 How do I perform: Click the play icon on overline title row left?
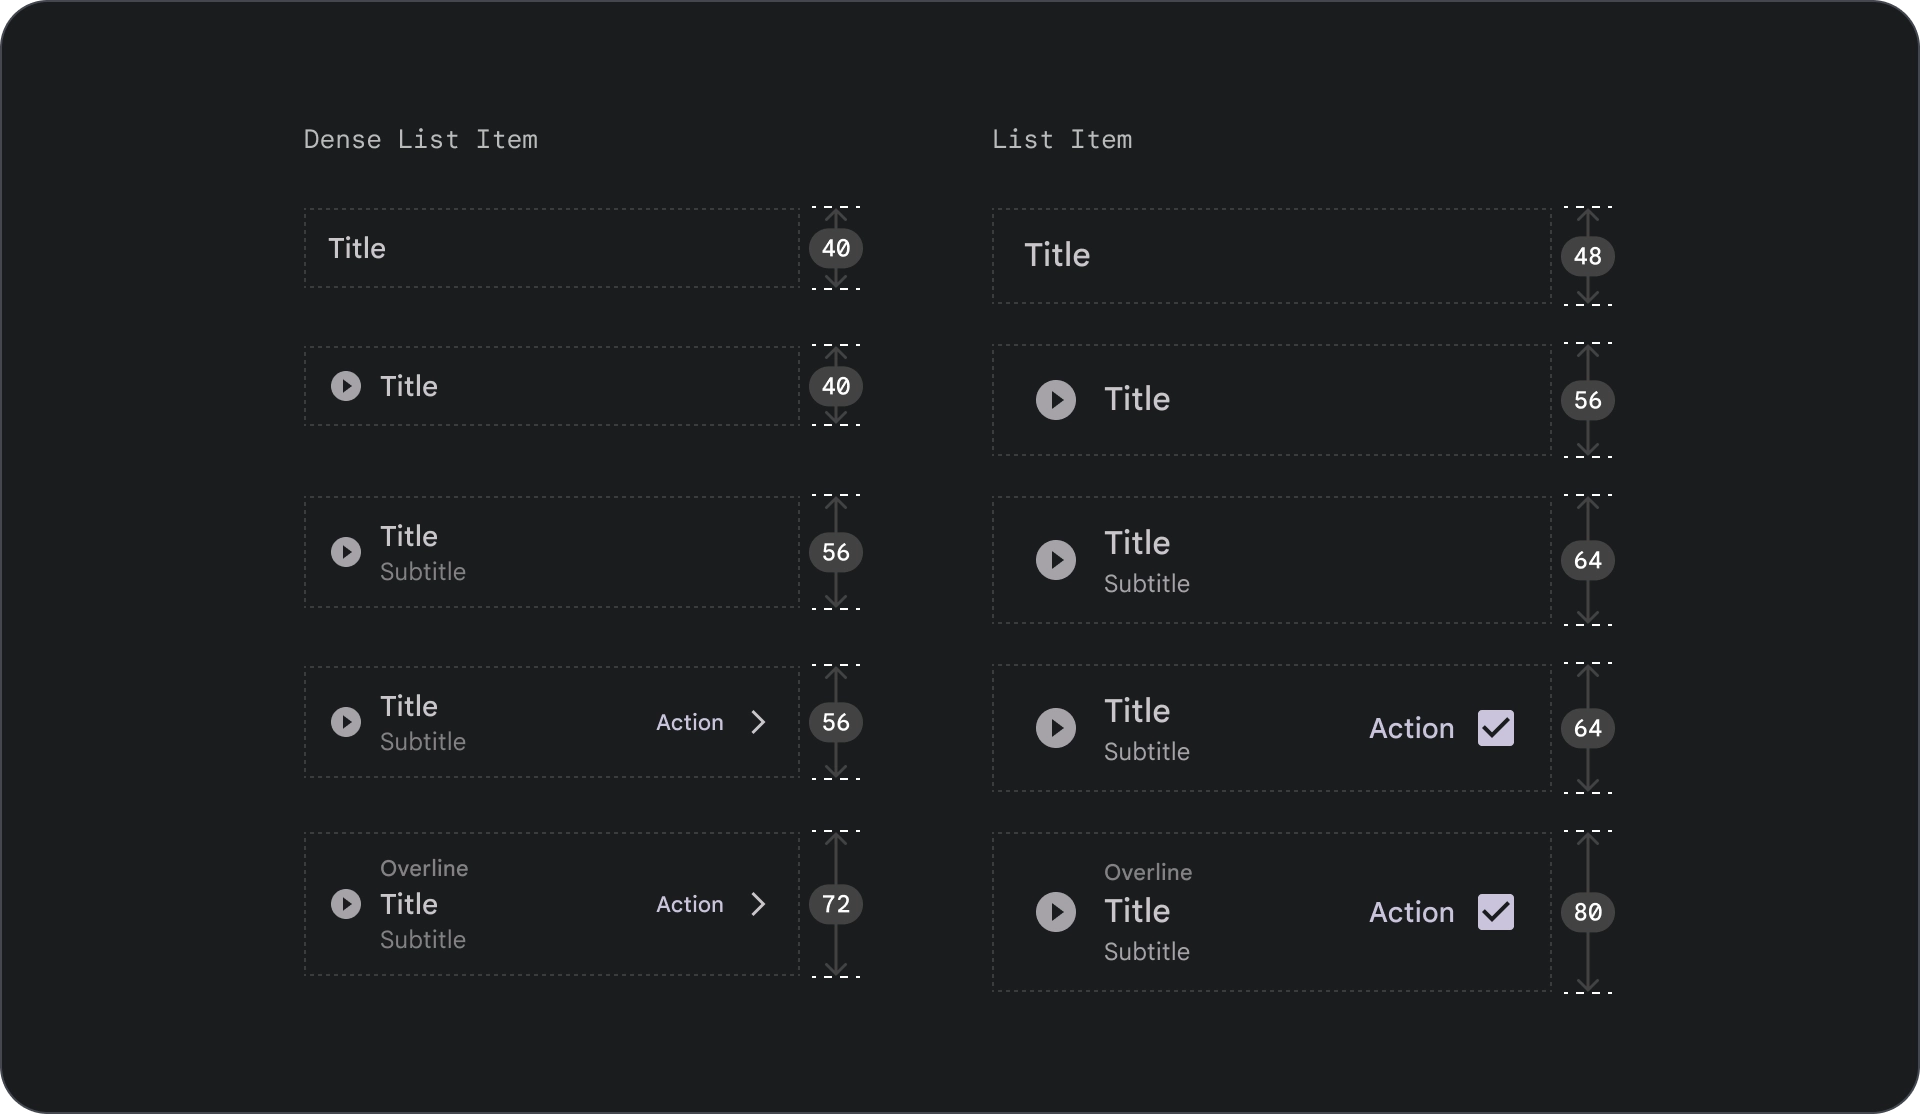345,903
